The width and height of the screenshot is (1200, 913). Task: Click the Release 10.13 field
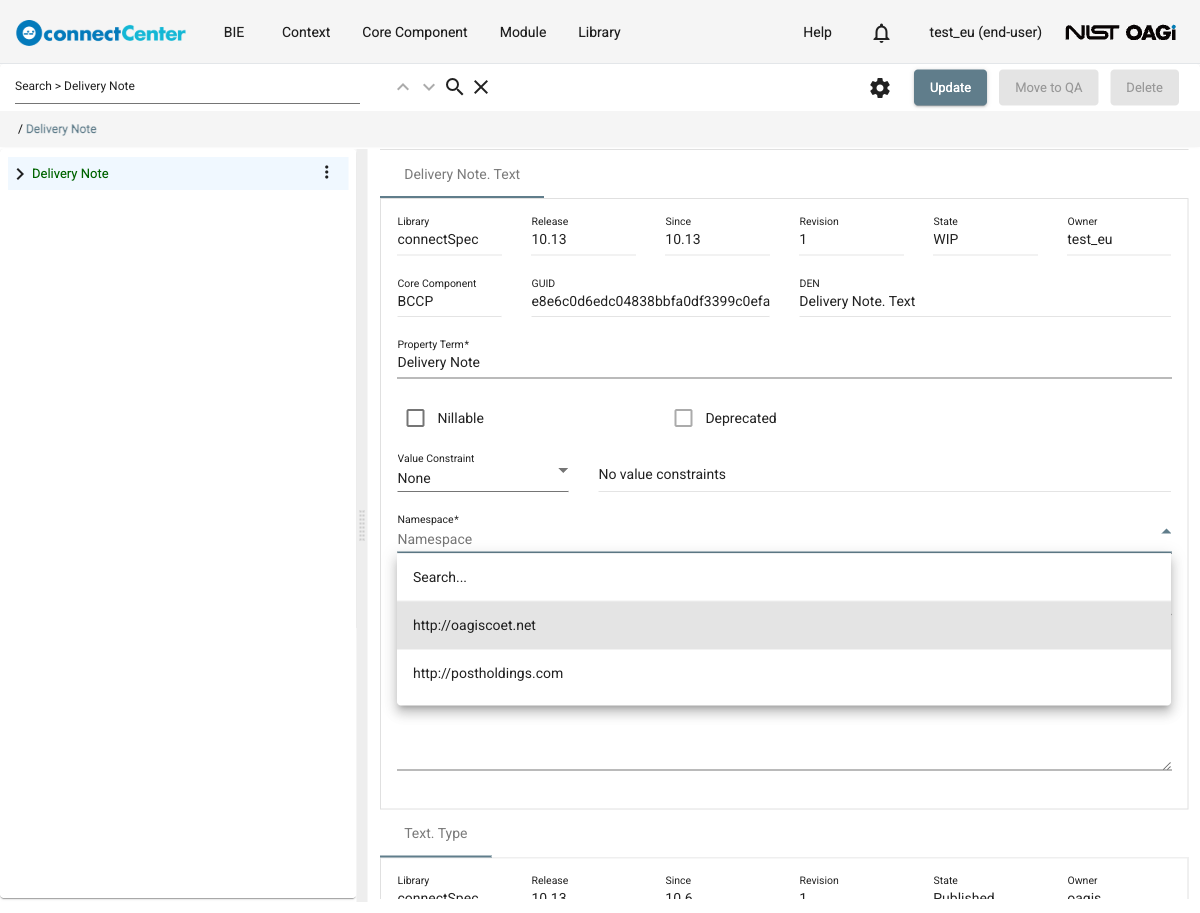pos(583,239)
